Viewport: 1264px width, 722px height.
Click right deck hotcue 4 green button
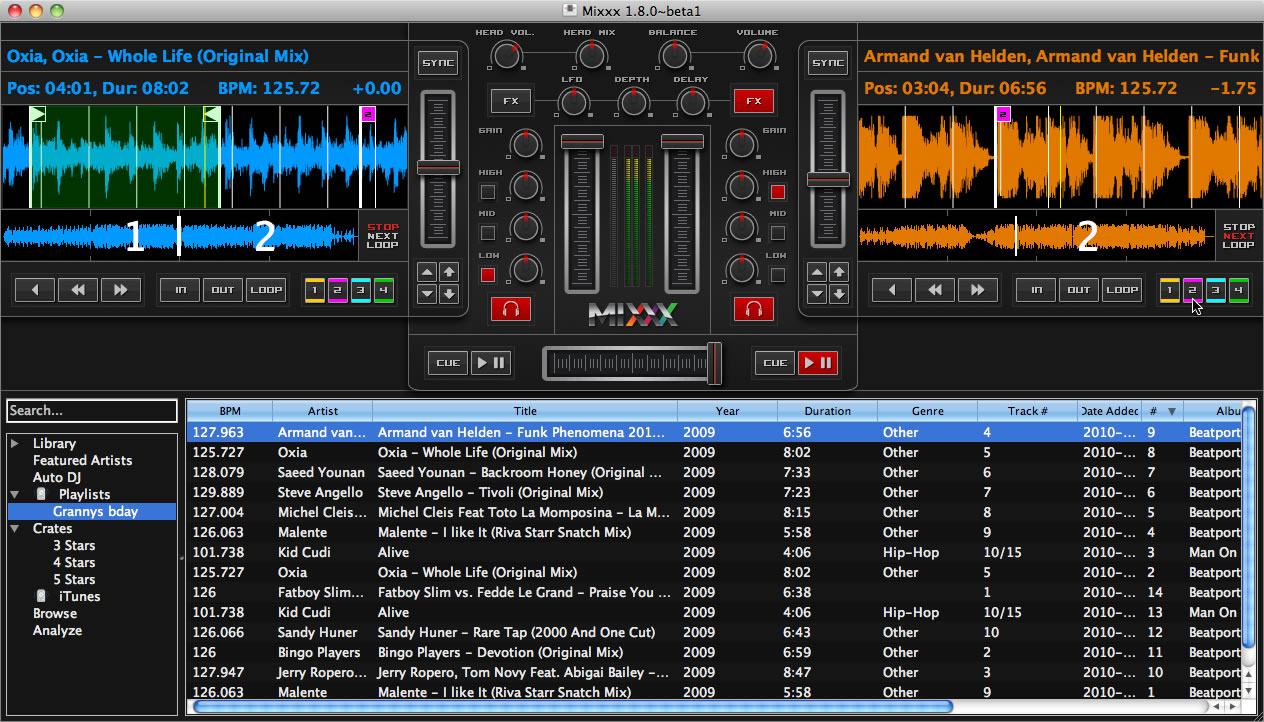pyautogui.click(x=1238, y=291)
